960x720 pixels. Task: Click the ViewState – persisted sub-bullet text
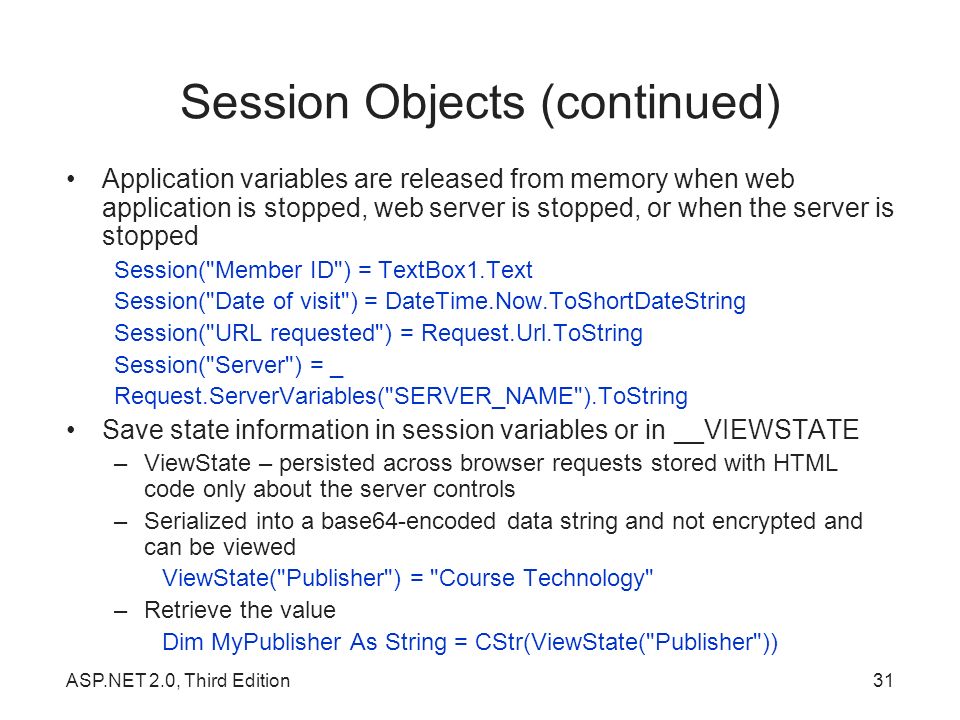[490, 476]
